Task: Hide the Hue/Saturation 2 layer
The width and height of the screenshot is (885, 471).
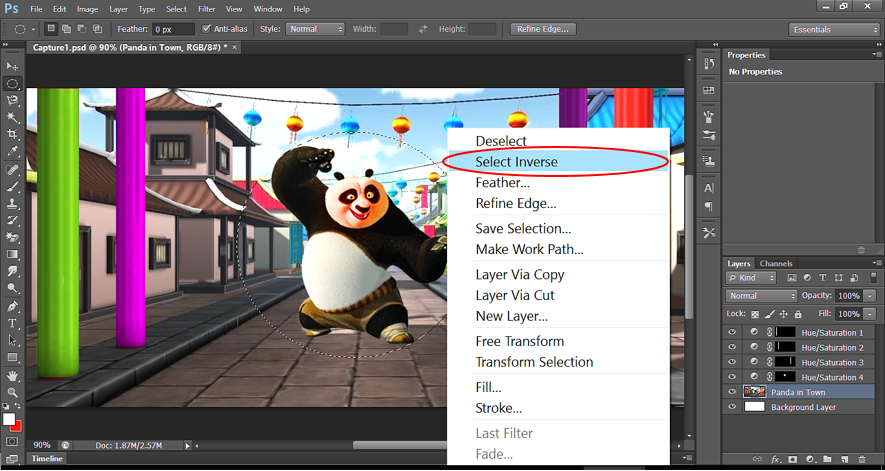Action: [x=732, y=347]
